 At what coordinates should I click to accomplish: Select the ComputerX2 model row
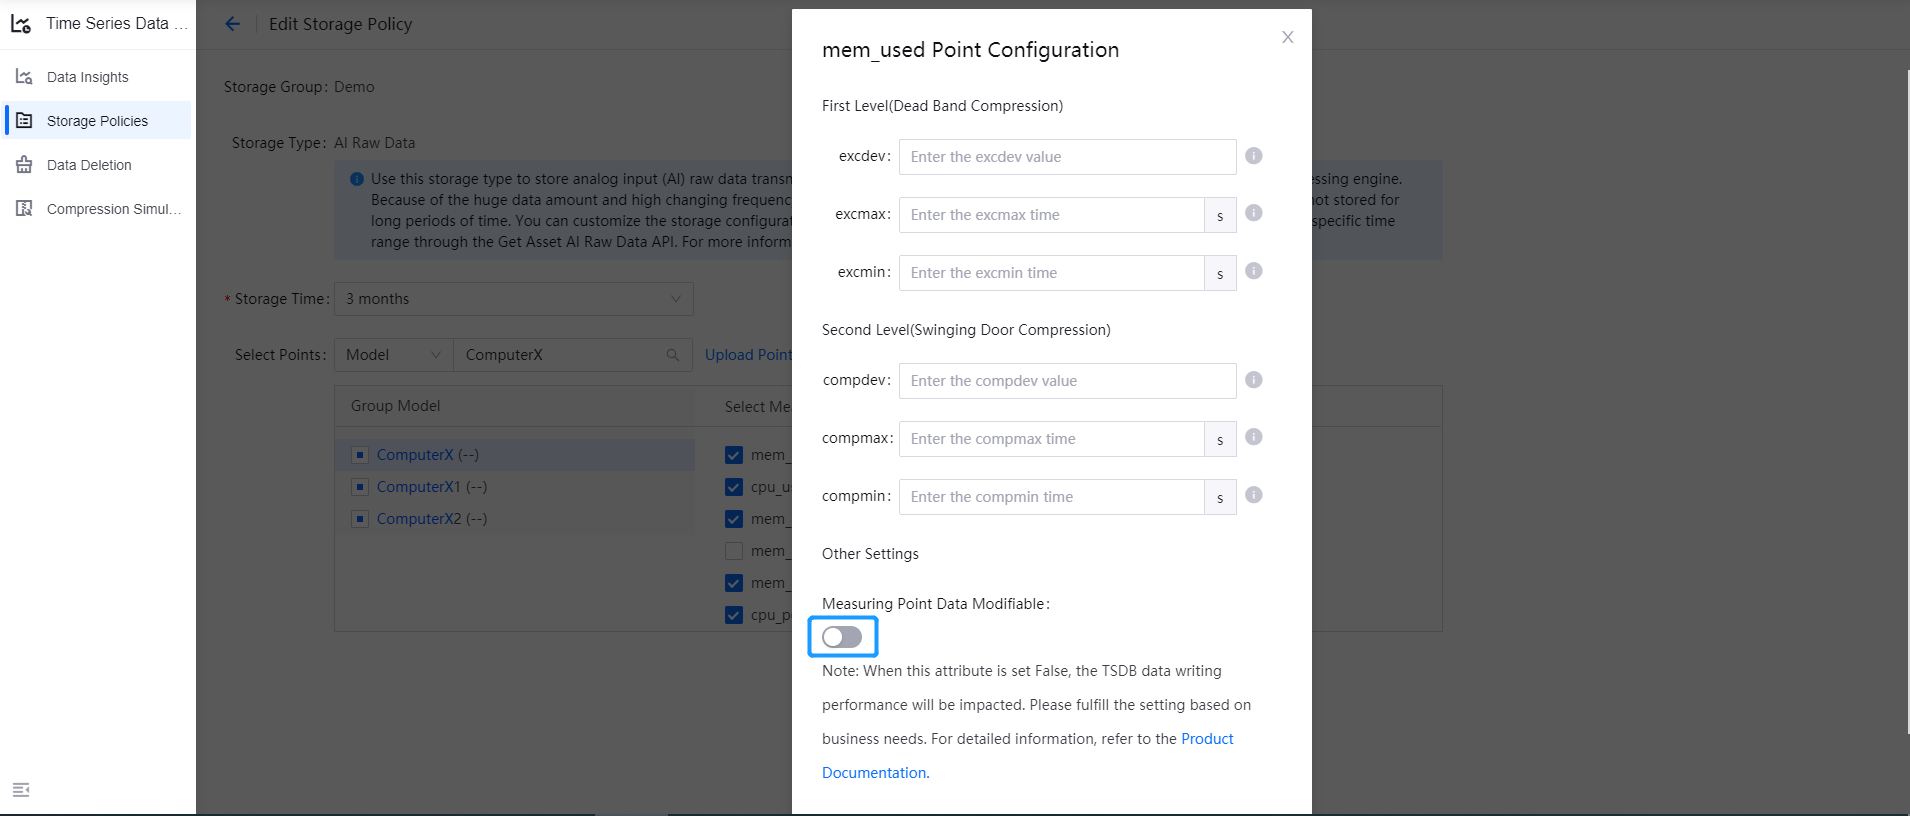515,519
